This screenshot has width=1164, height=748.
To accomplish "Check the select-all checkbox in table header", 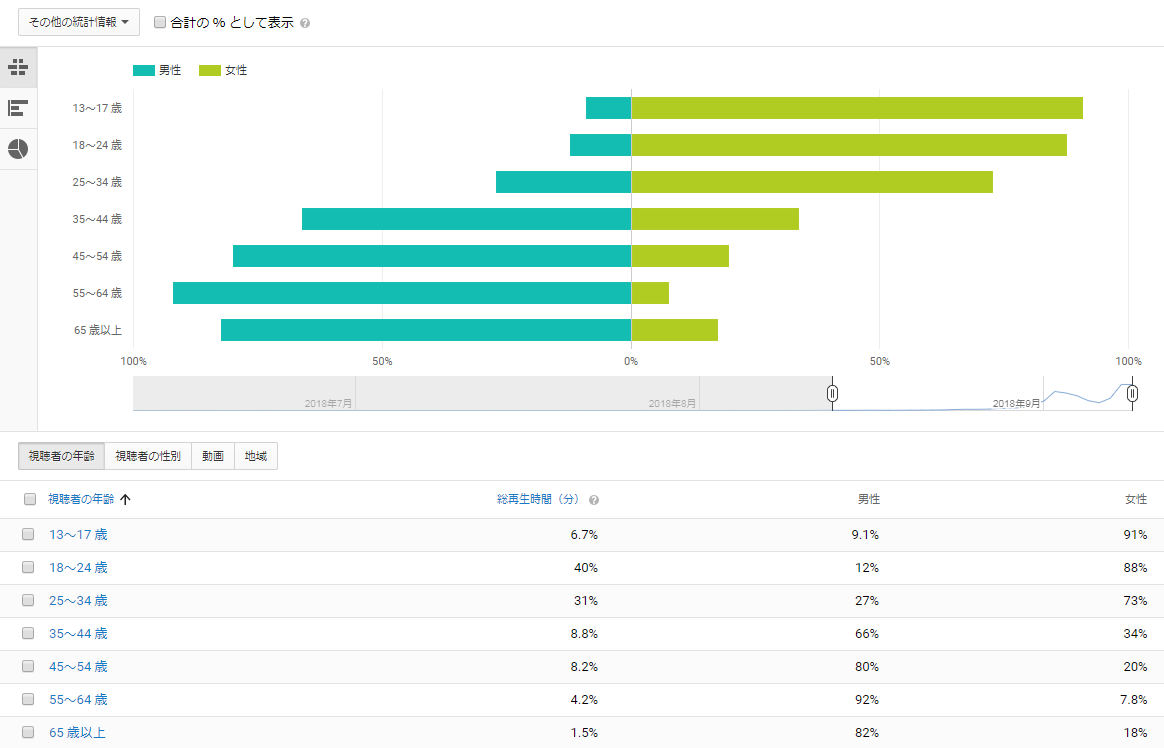I will (x=30, y=499).
